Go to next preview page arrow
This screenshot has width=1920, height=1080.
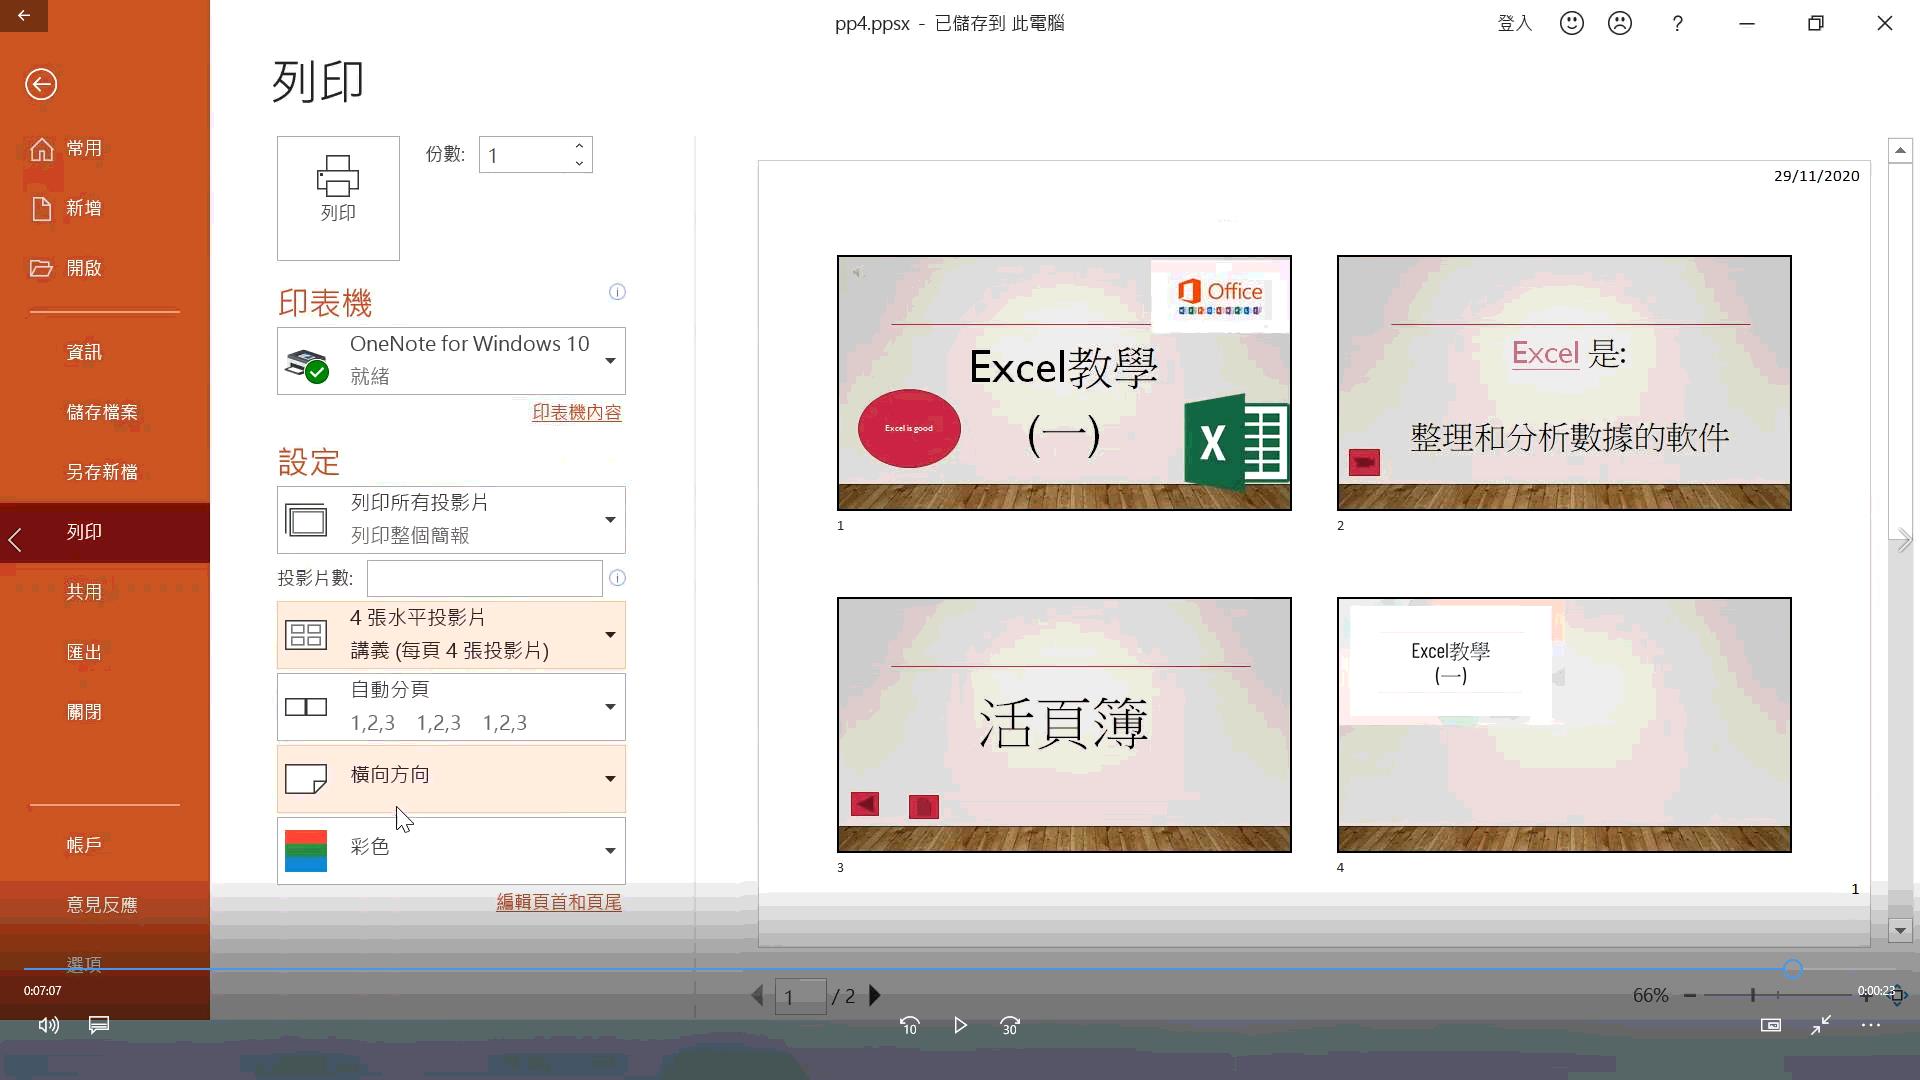[875, 996]
